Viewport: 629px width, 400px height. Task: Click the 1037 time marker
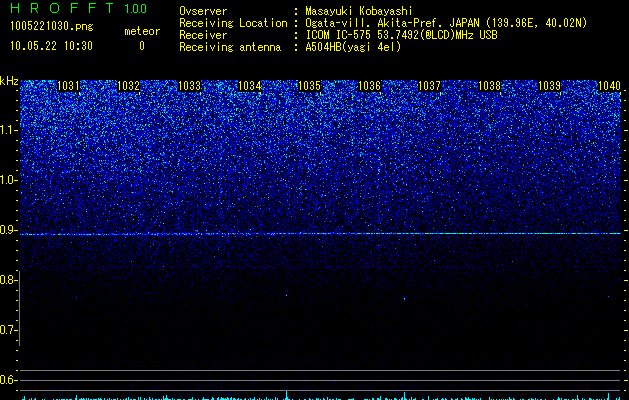coord(429,86)
